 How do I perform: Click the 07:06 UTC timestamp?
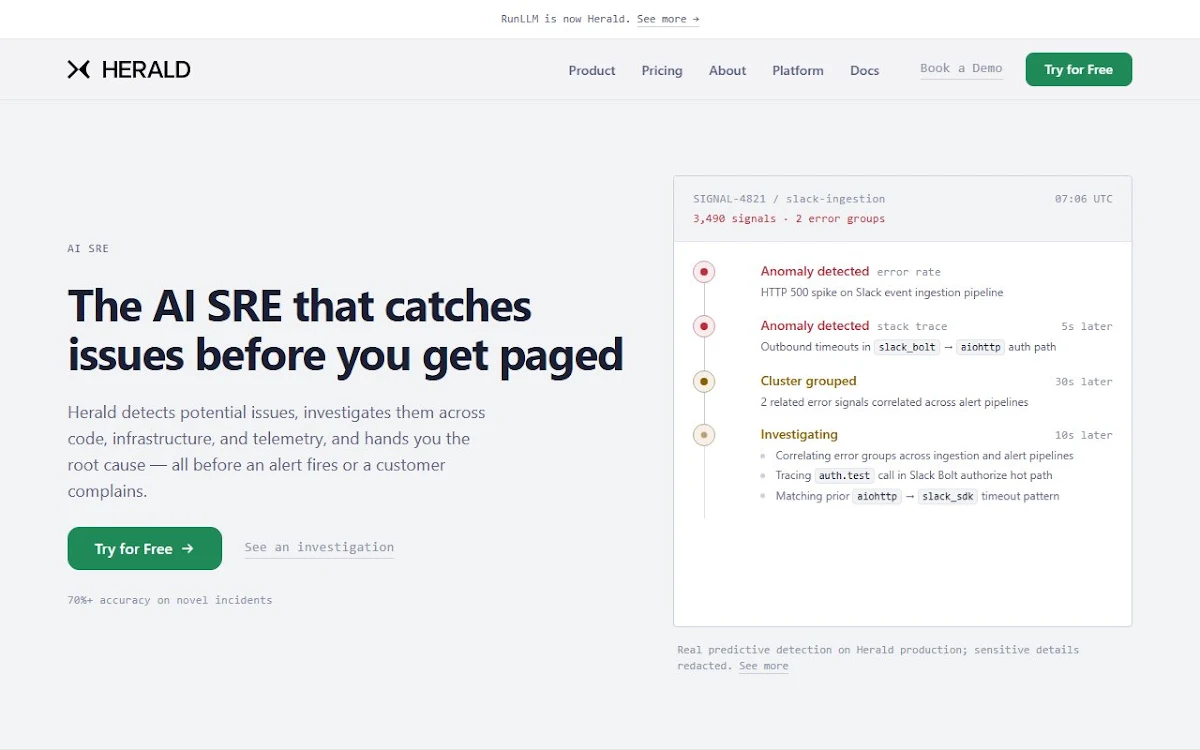click(x=1083, y=199)
